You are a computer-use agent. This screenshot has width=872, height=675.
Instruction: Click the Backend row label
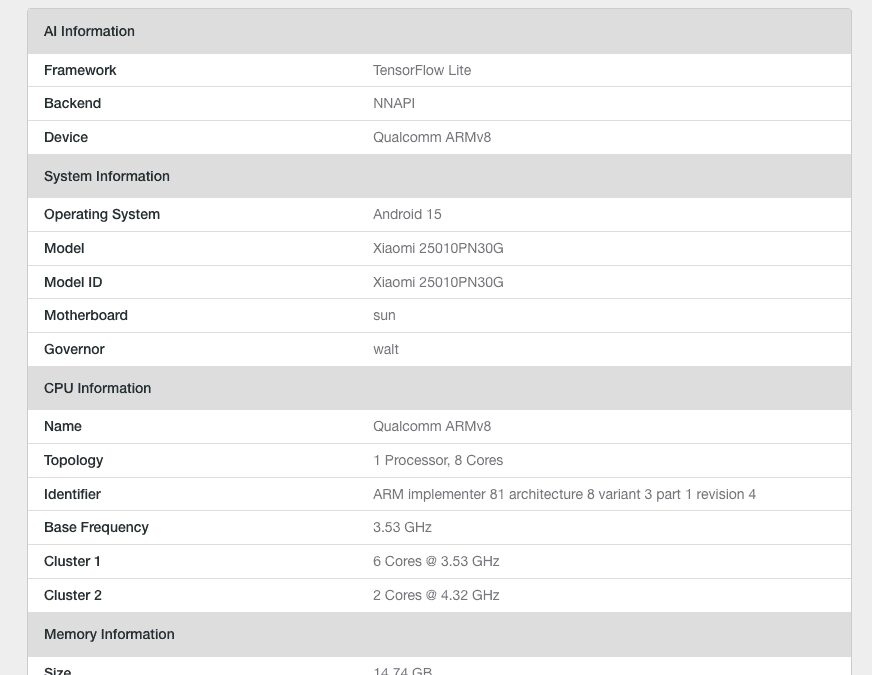(x=72, y=103)
